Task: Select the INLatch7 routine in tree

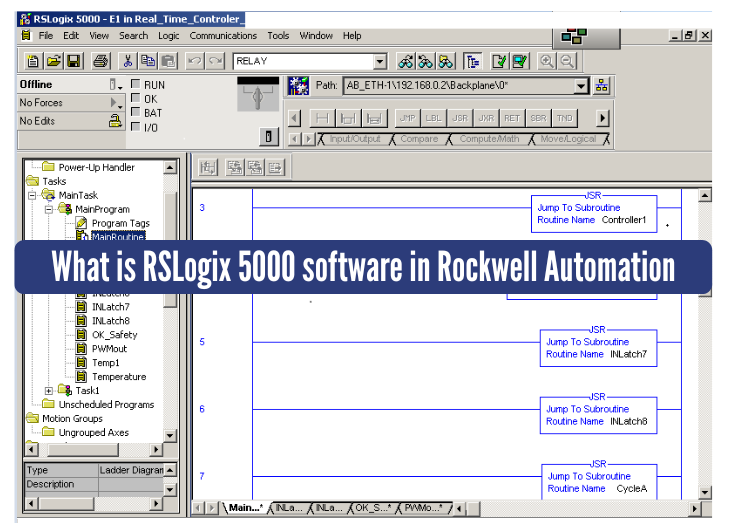Action: pos(110,307)
